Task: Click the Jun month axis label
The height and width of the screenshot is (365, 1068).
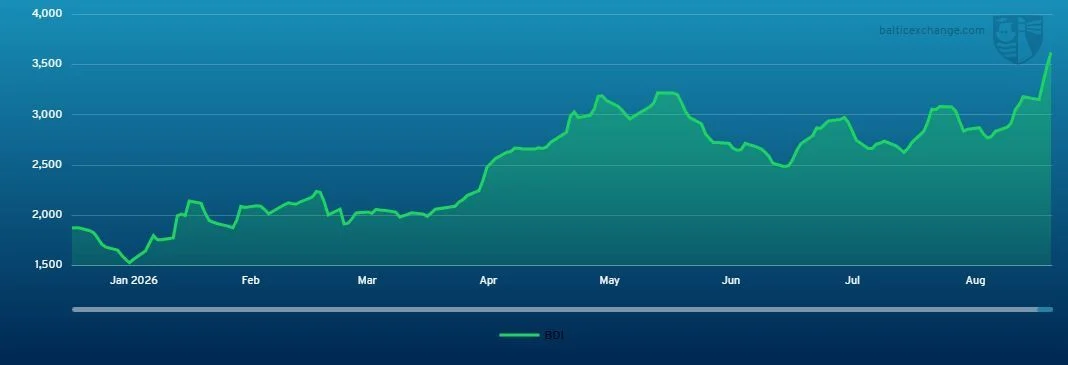Action: (731, 281)
